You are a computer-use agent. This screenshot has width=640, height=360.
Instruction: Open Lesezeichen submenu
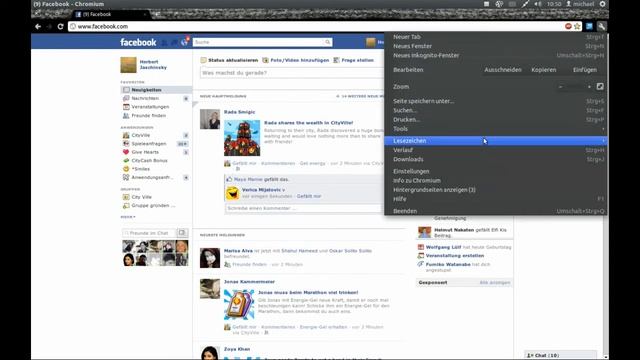pyautogui.click(x=496, y=141)
